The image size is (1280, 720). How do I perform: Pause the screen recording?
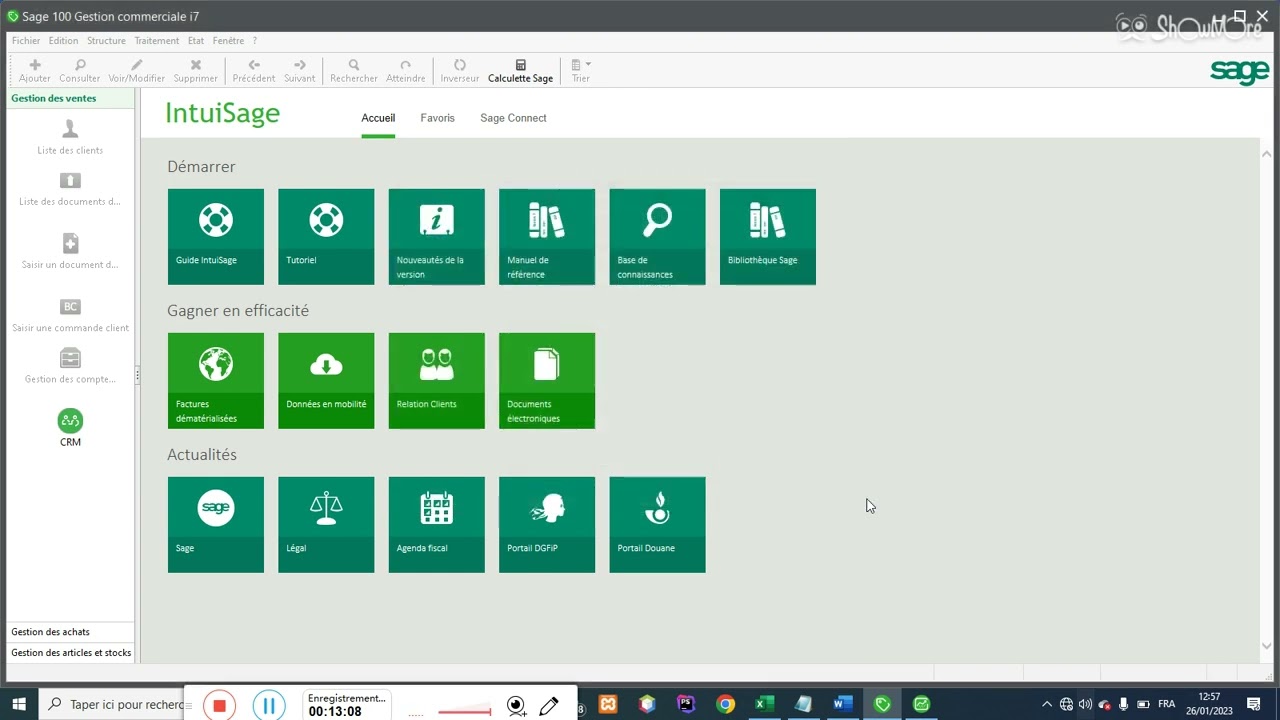(268, 706)
